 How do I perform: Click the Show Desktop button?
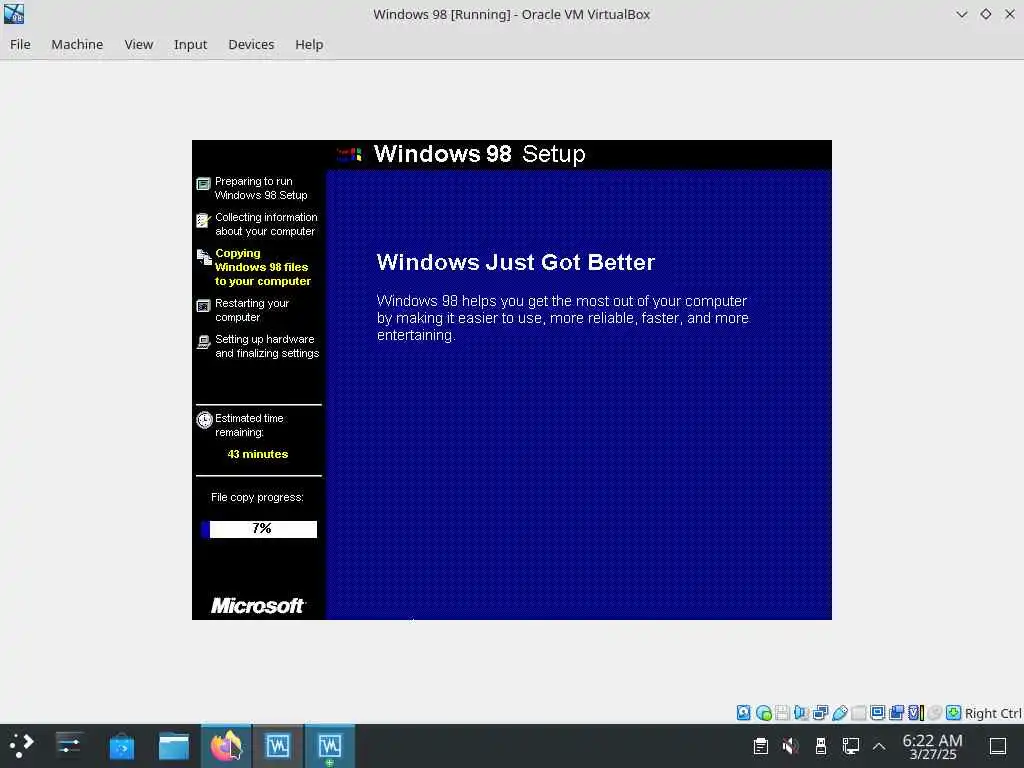(997, 746)
